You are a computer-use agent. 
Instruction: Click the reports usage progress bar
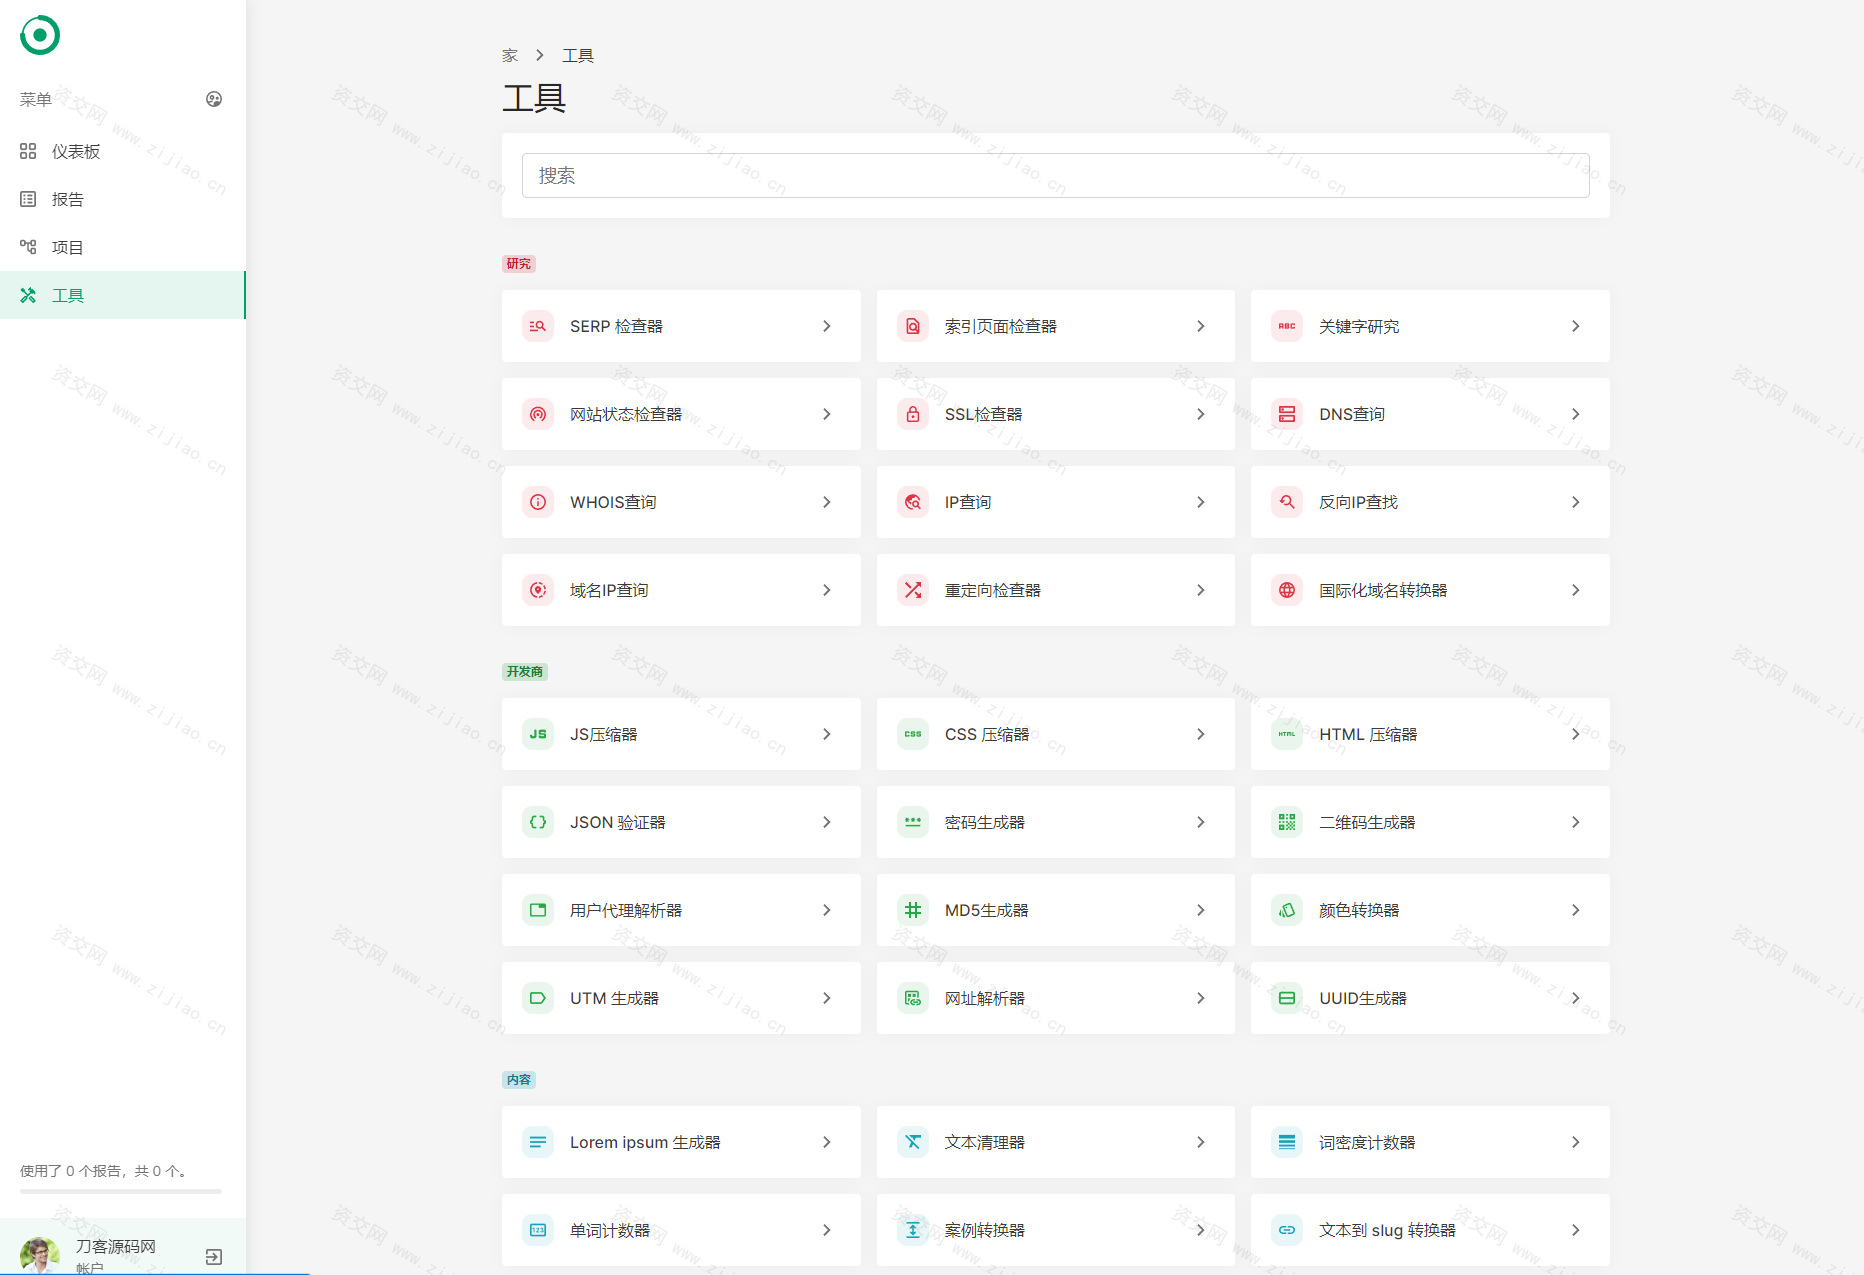121,1191
